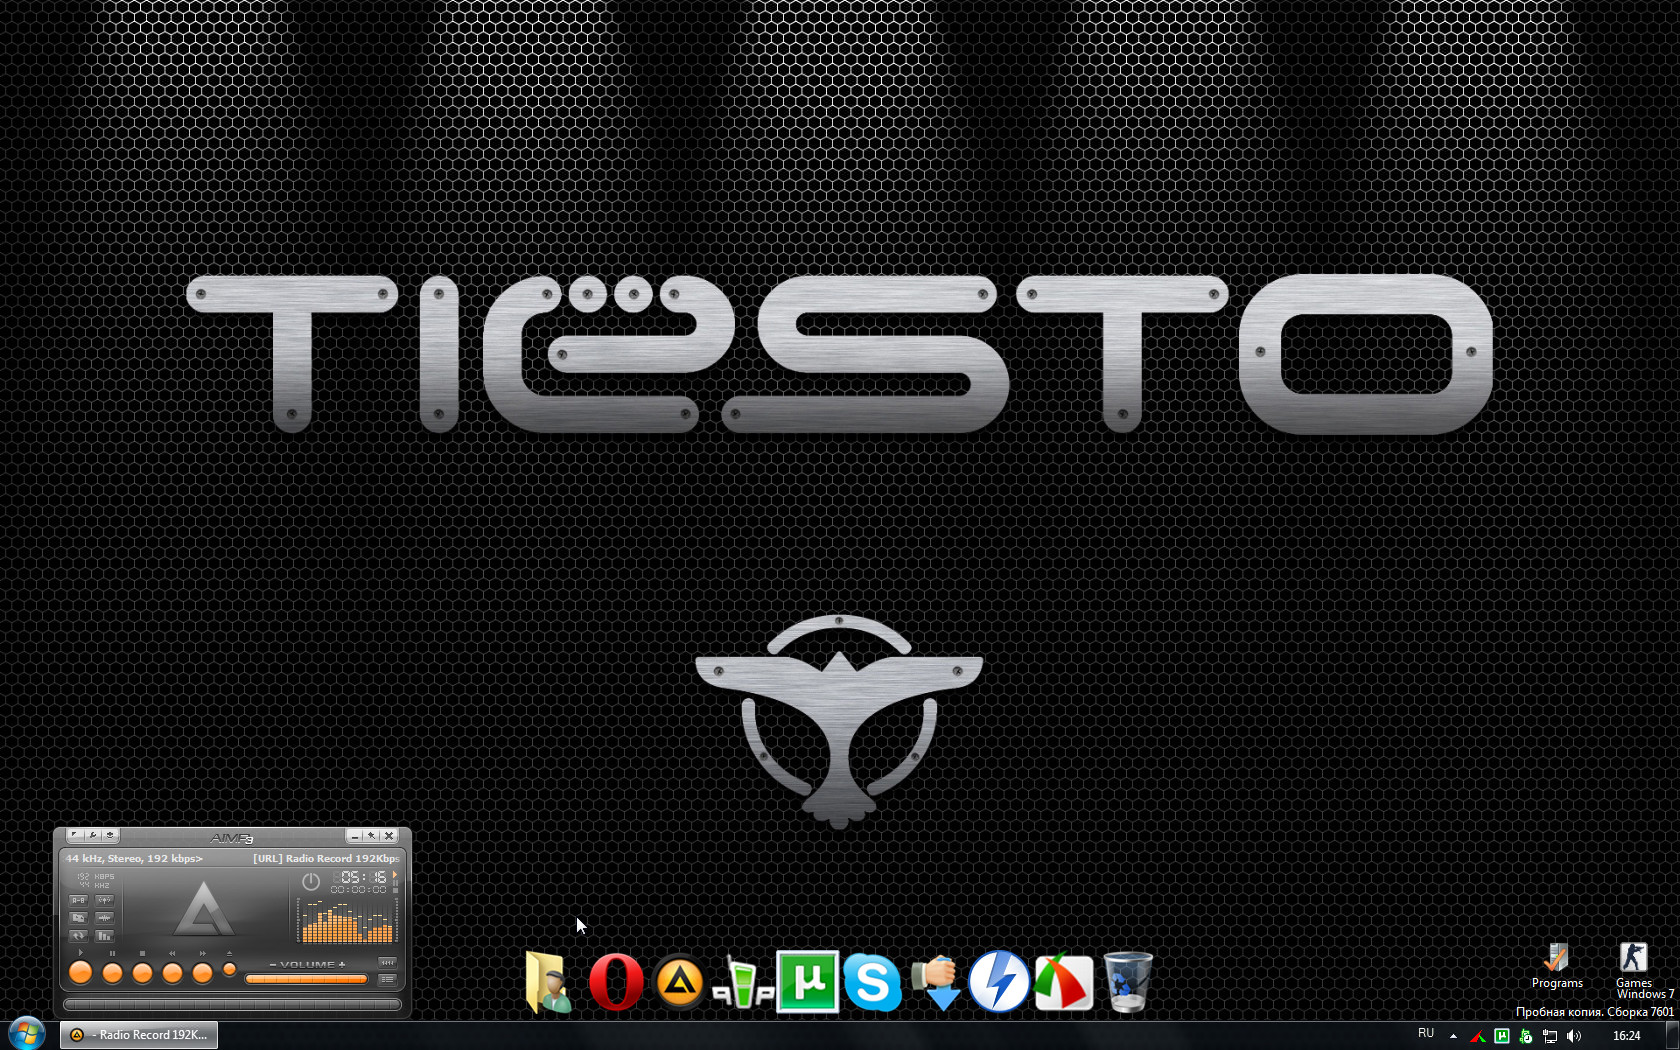Screen dimensions: 1680x1050
Task: Click the button above the playlist button
Action: click(387, 963)
